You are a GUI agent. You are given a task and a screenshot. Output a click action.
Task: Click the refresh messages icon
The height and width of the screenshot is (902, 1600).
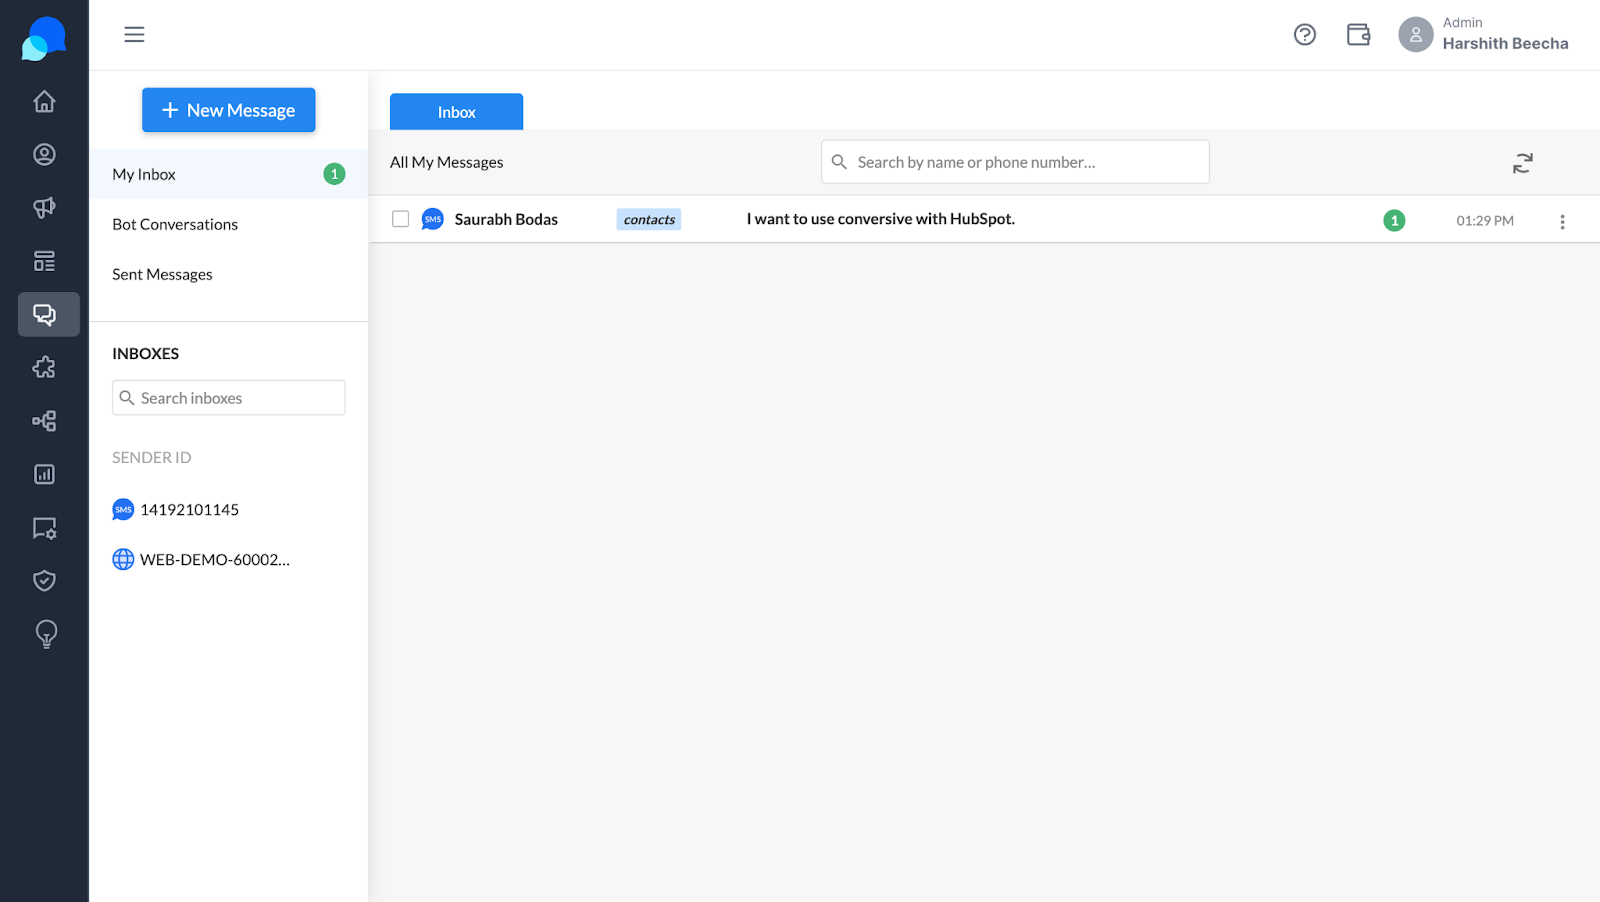[x=1522, y=163]
